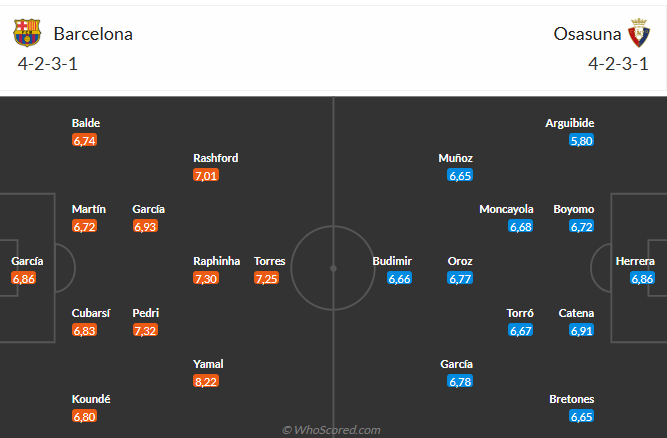The image size is (667, 438).
Task: Click Pedri's 7,32 rating badge
Action: pos(145,330)
